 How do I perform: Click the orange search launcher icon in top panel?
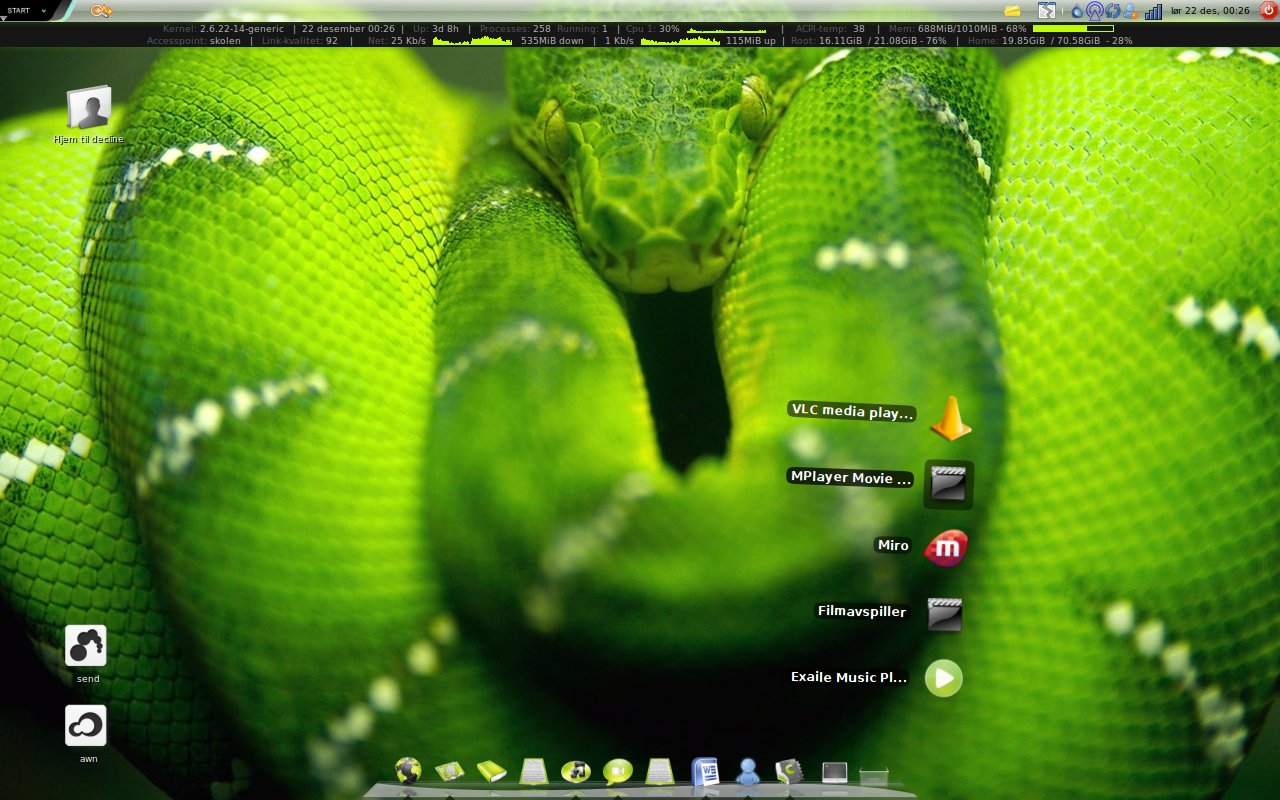click(101, 10)
